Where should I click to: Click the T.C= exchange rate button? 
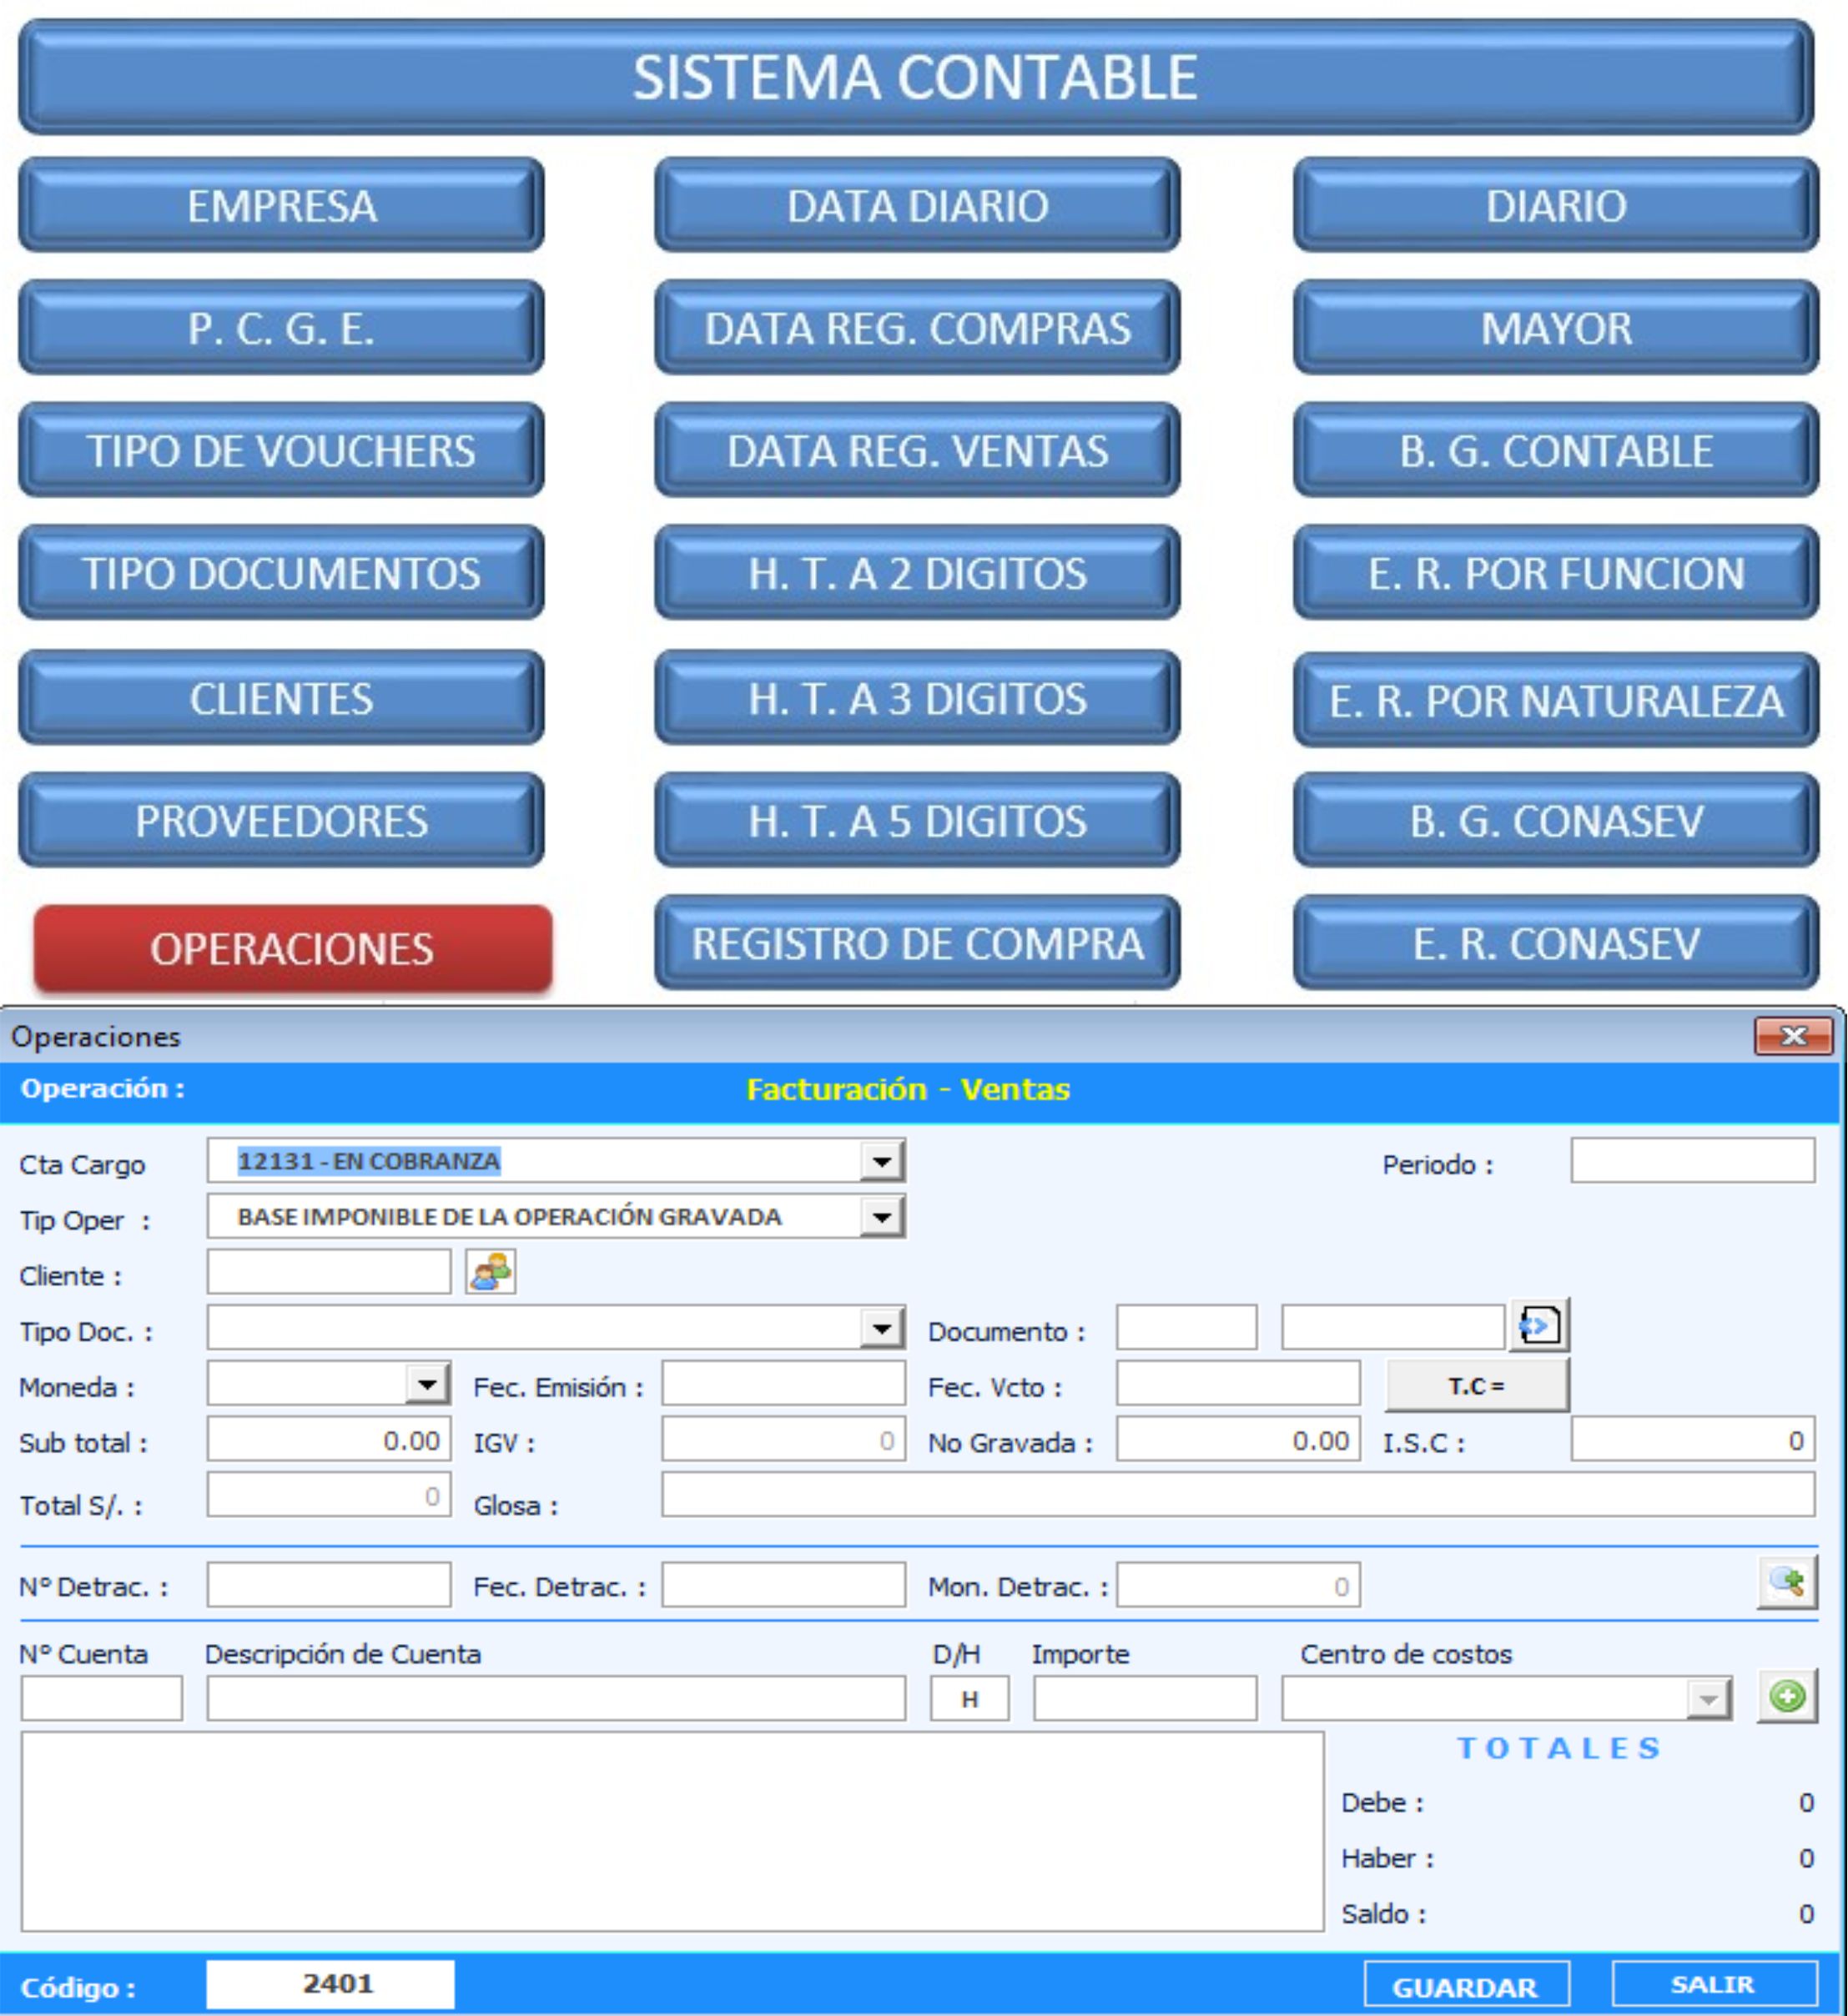(x=1476, y=1386)
